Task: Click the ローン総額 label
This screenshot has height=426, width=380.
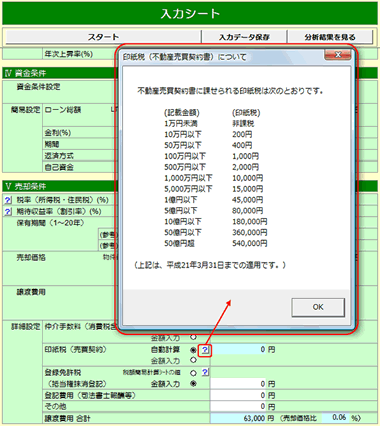Action: click(x=63, y=110)
